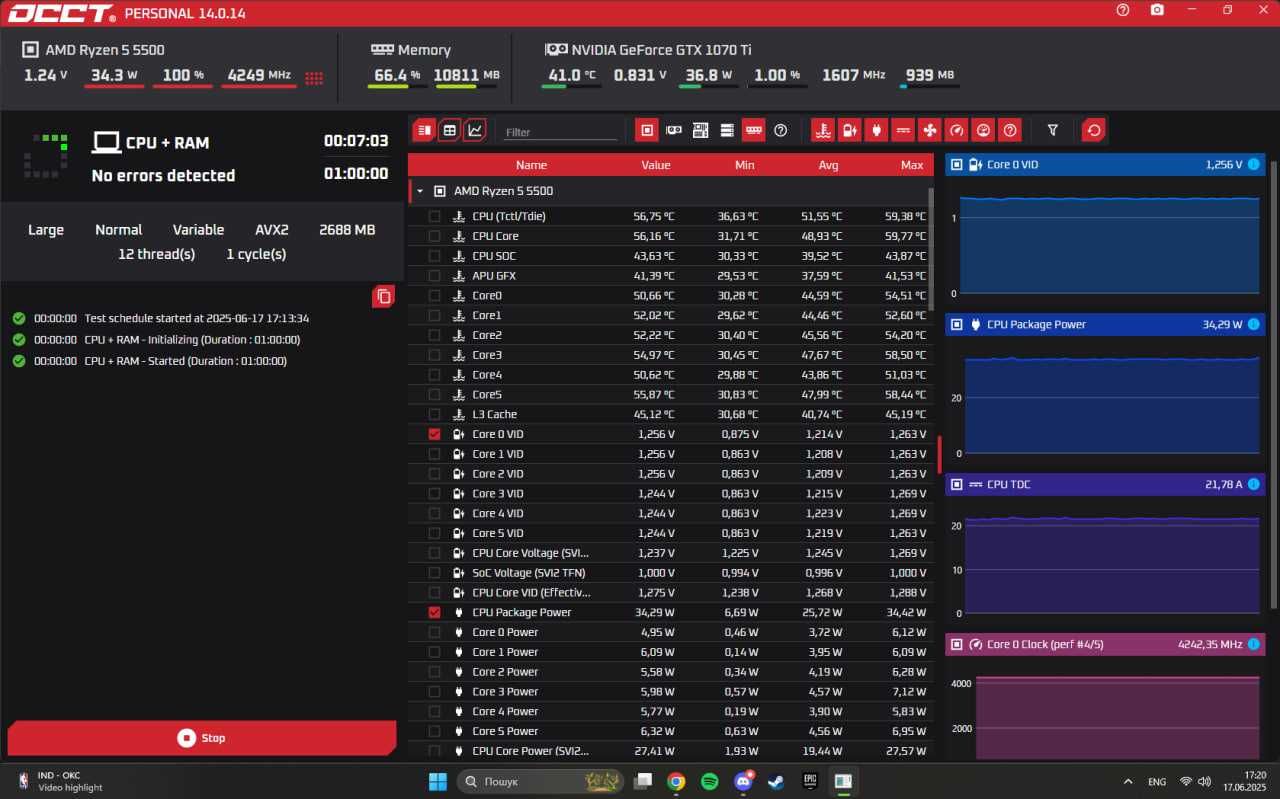Uncheck the Core 0 VID checkbox

pyautogui.click(x=434, y=434)
